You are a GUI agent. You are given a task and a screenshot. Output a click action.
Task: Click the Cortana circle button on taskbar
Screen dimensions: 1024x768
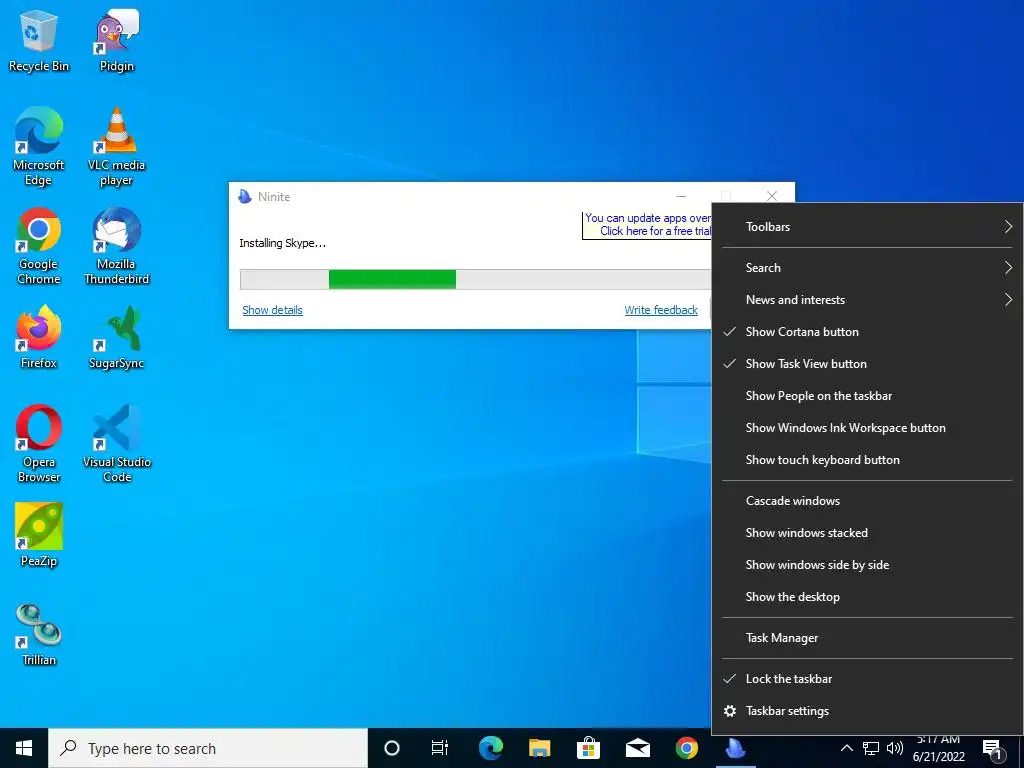tap(391, 748)
